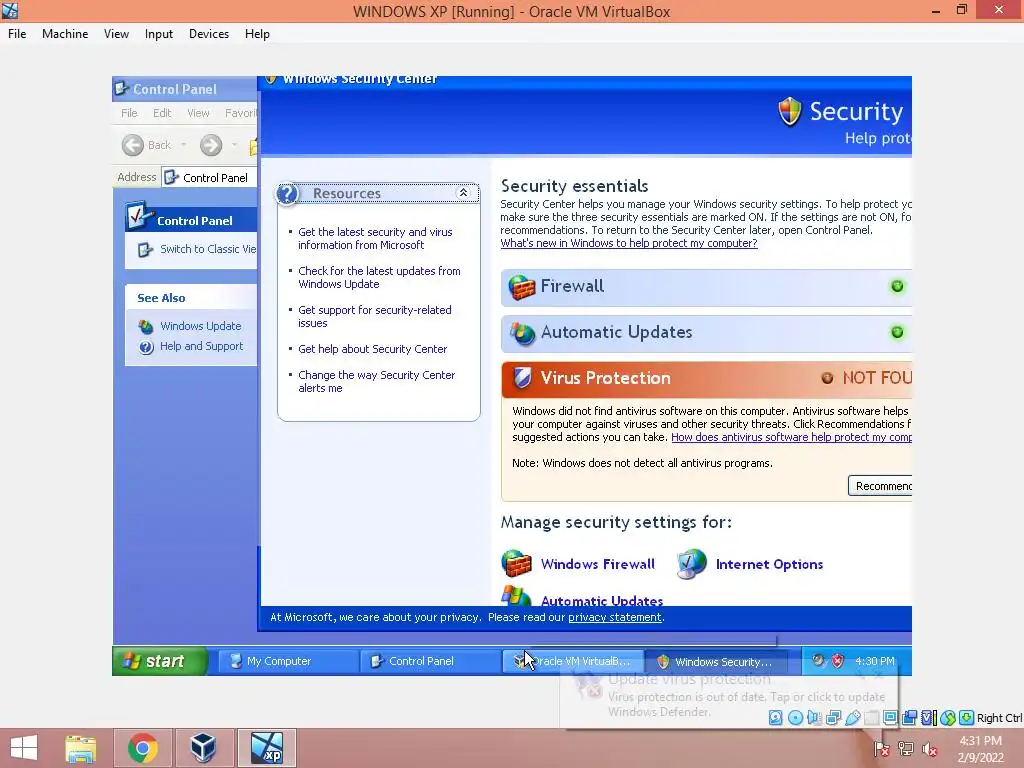
Task: Switch to Oracle VM VirtualBox XP taskbar button
Action: pos(573,661)
